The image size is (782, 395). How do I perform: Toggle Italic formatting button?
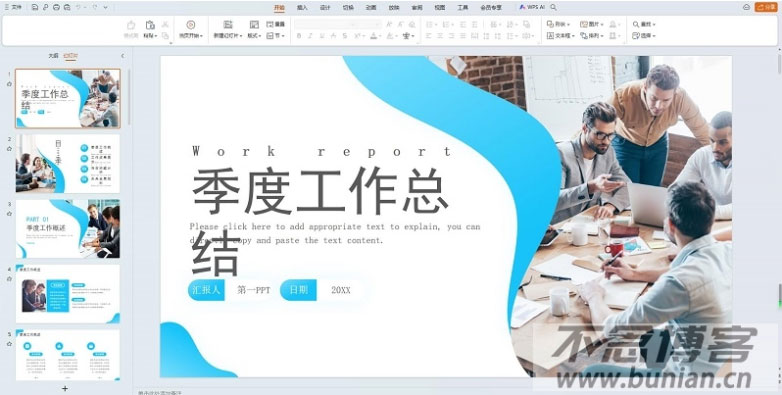[x=310, y=36]
